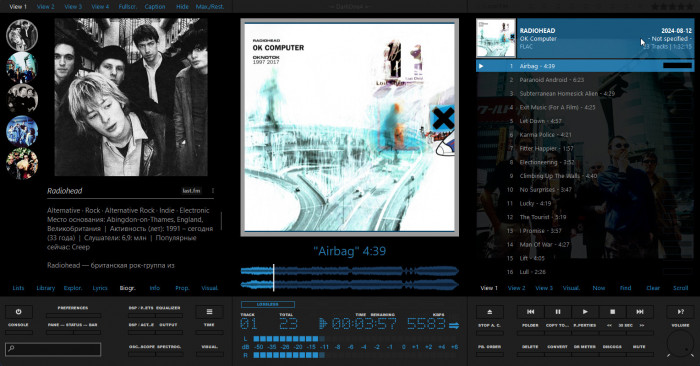Toggle the Mute switch
This screenshot has width=700, height=366.
[639, 354]
